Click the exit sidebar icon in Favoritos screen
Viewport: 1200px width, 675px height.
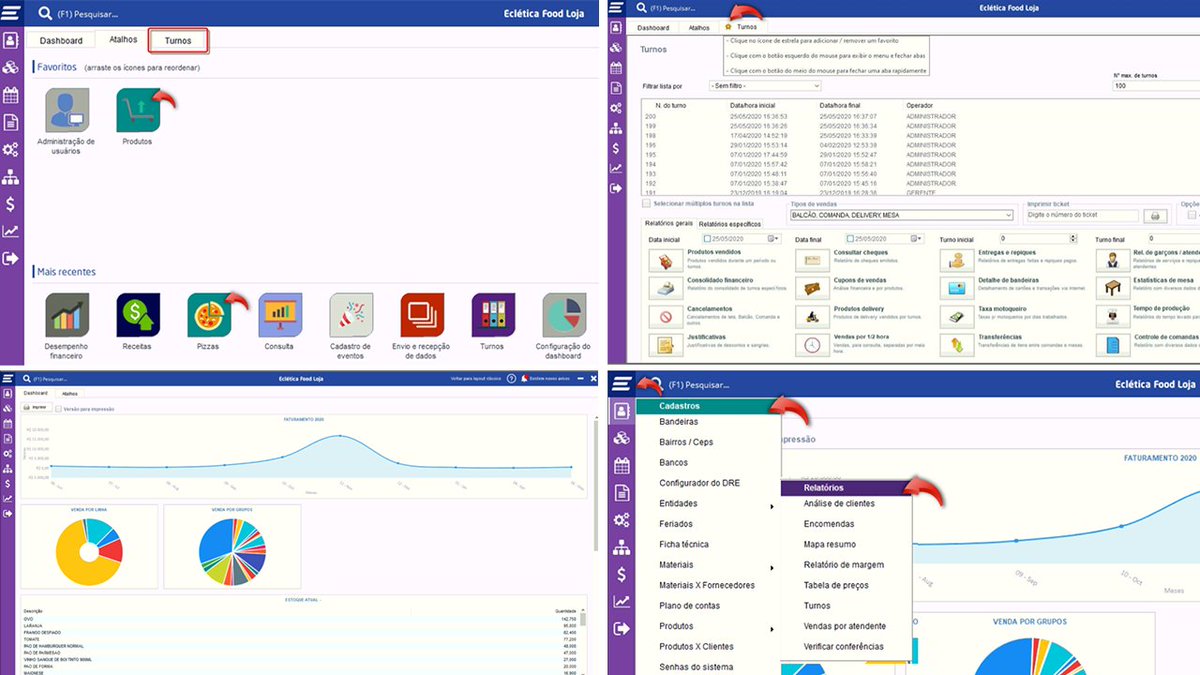tap(10, 258)
